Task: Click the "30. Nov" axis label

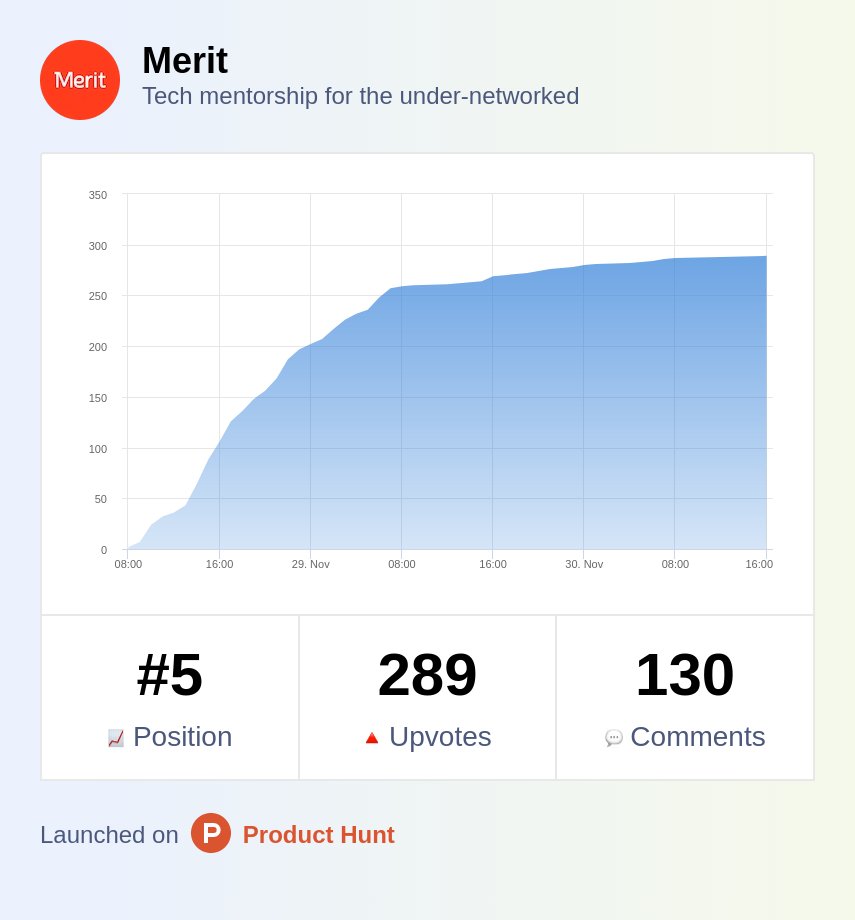Action: pos(583,564)
